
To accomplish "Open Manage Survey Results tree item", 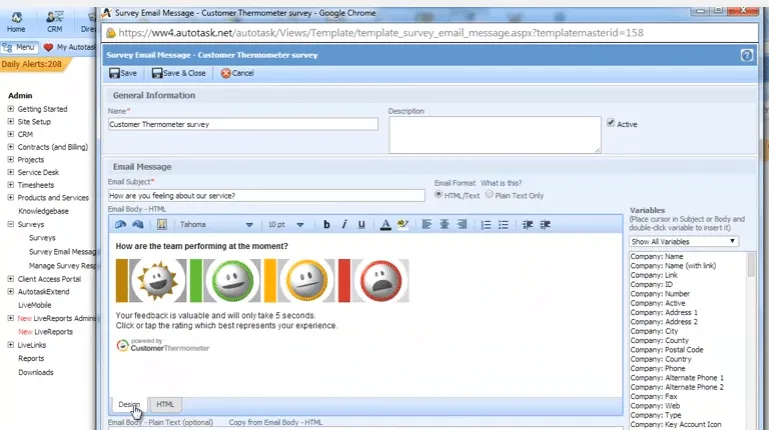I will tap(62, 265).
